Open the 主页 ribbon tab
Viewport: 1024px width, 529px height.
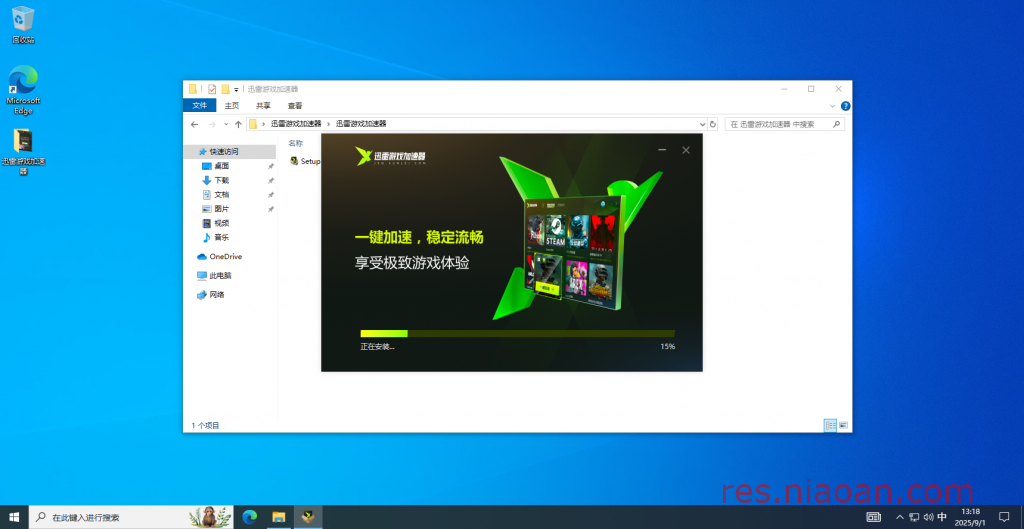coord(232,106)
